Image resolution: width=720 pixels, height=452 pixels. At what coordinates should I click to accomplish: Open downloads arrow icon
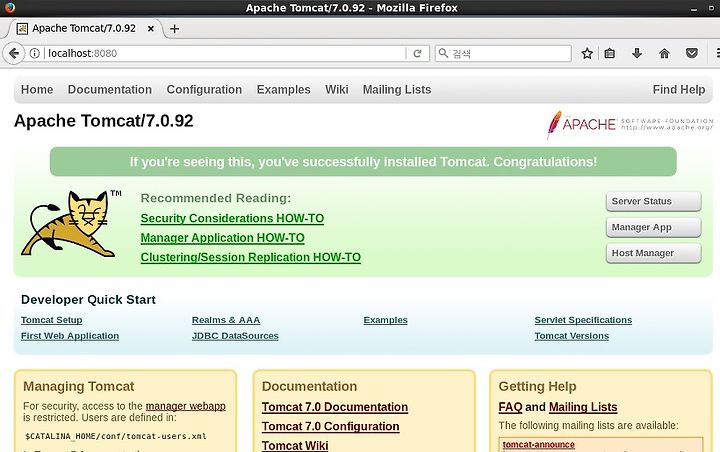point(637,53)
